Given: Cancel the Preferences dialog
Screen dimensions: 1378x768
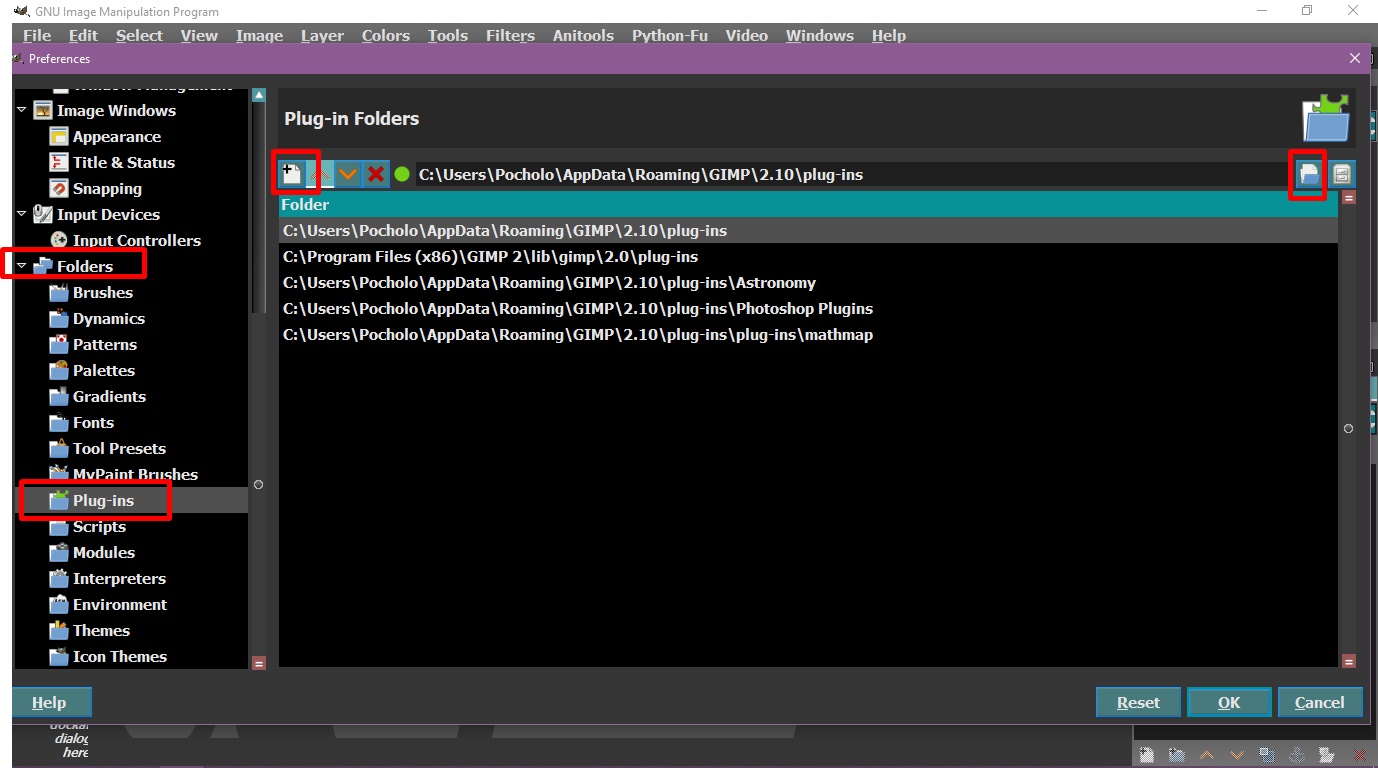Looking at the screenshot, I should tap(1319, 702).
